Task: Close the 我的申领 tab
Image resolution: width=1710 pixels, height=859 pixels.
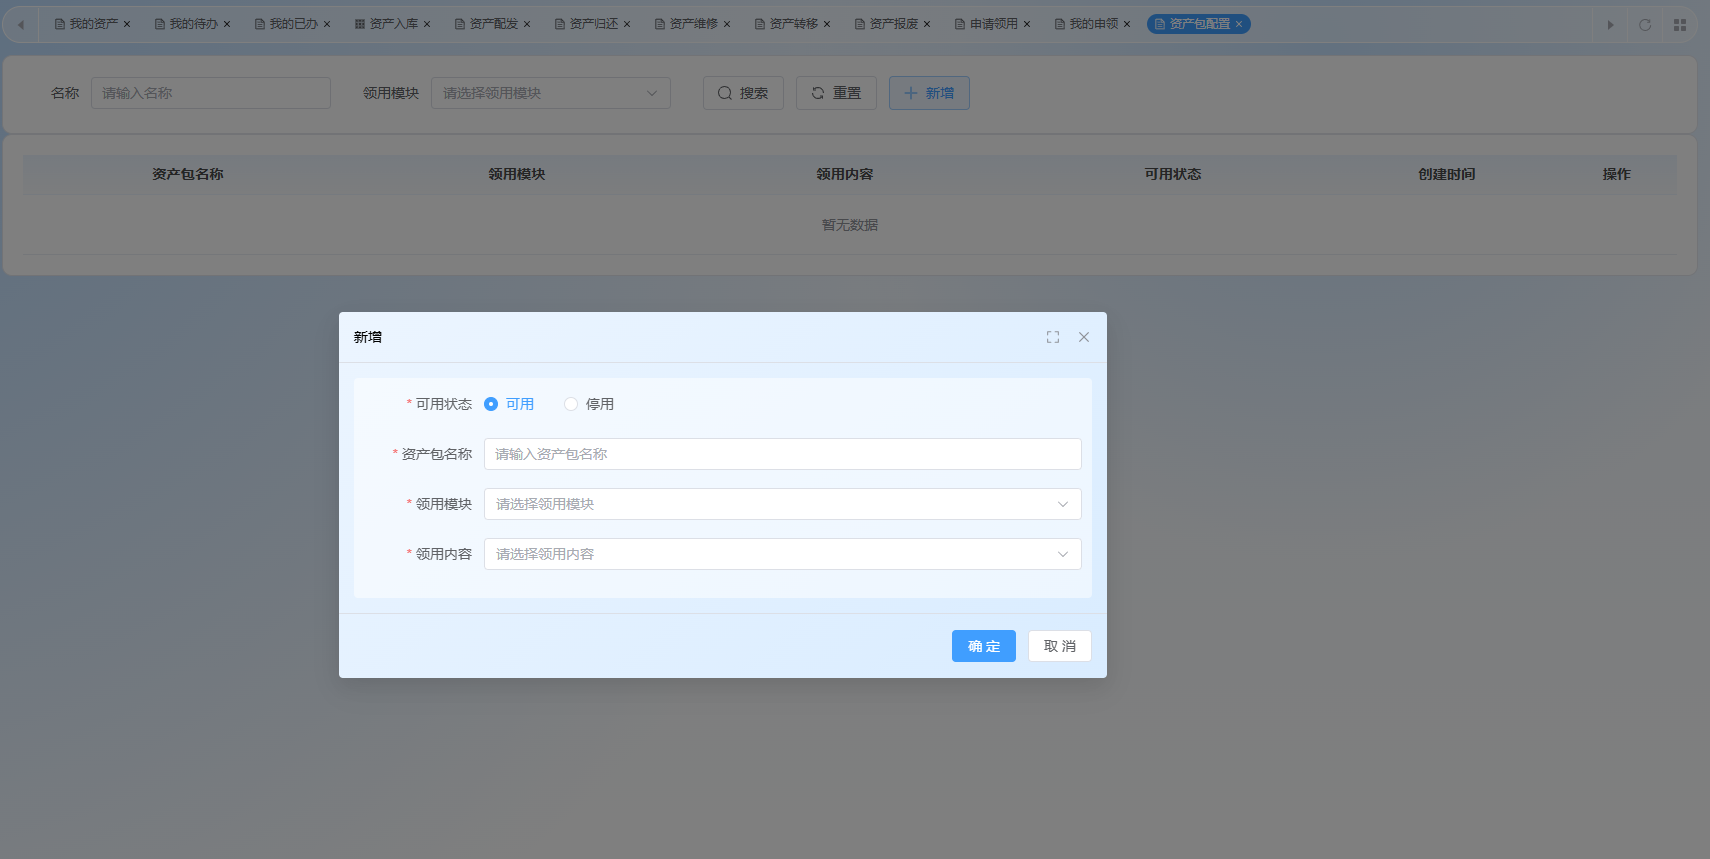Action: [x=1127, y=24]
